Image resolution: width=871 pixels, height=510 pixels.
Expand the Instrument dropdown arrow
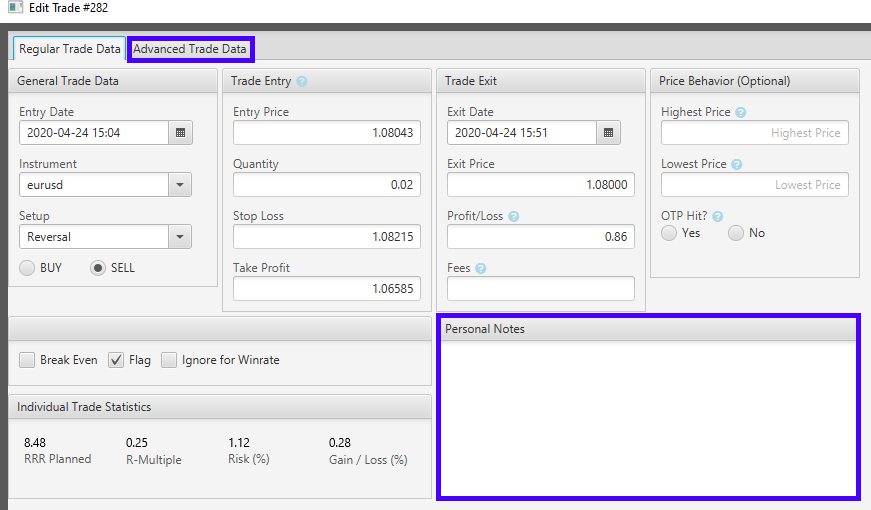[x=180, y=185]
